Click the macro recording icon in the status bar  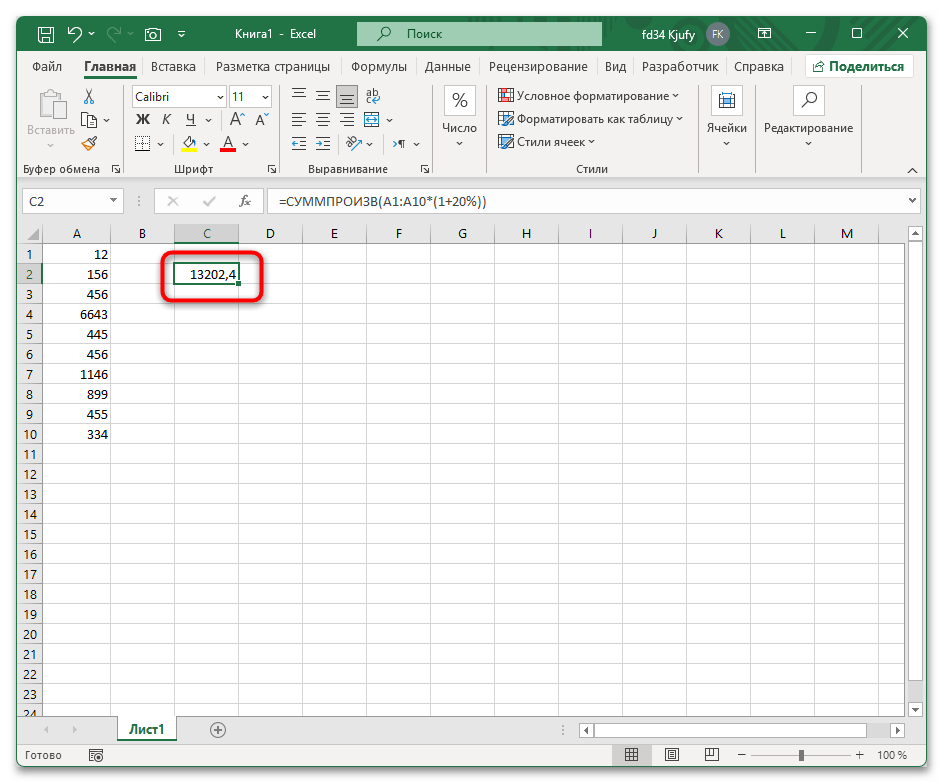[x=96, y=755]
